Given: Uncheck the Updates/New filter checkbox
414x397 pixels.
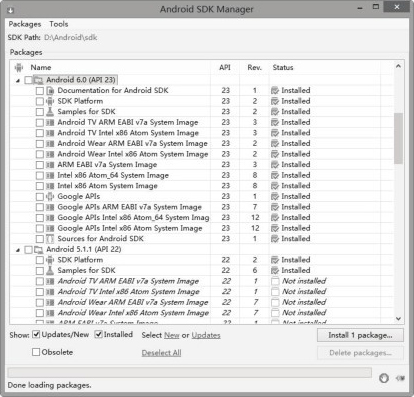Looking at the screenshot, I should coord(36,334).
